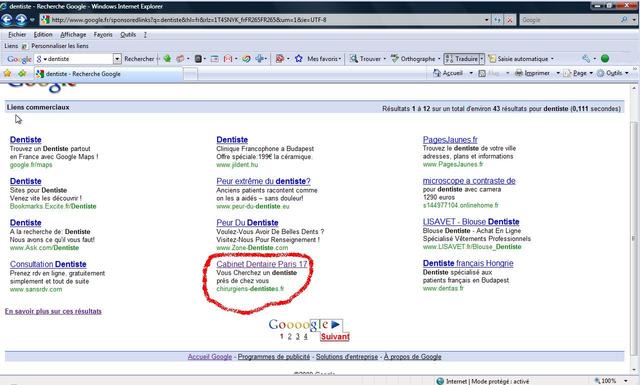Toggle the Traduire translate button
The height and width of the screenshot is (385, 640).
[x=461, y=59]
